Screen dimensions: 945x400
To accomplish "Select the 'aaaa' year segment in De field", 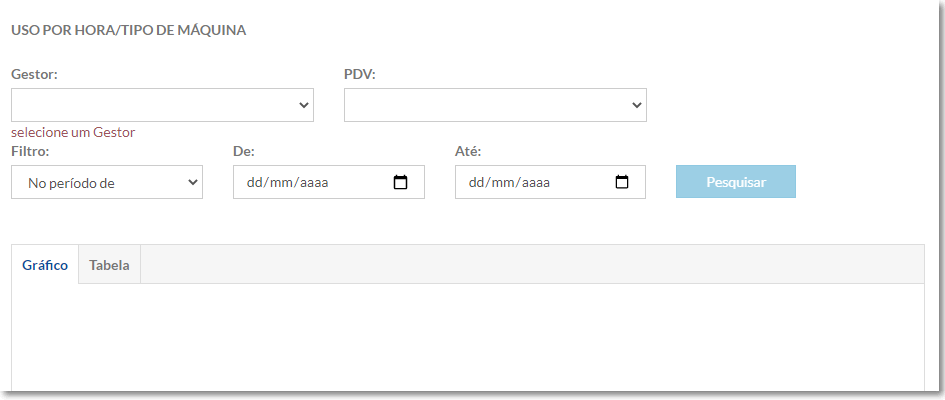I will coord(315,183).
